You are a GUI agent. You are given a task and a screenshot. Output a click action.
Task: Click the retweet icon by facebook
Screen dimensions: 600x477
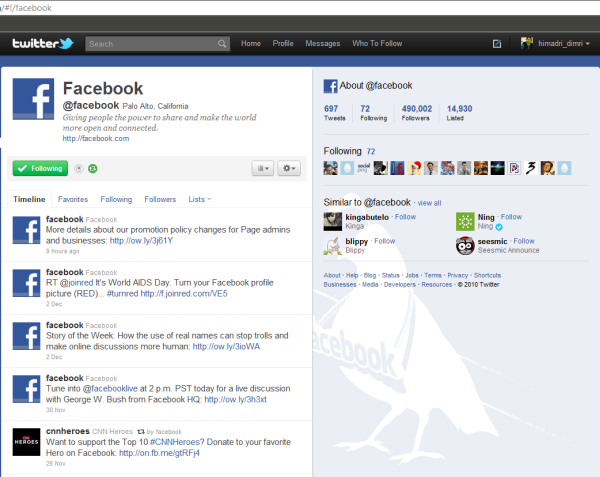141,431
